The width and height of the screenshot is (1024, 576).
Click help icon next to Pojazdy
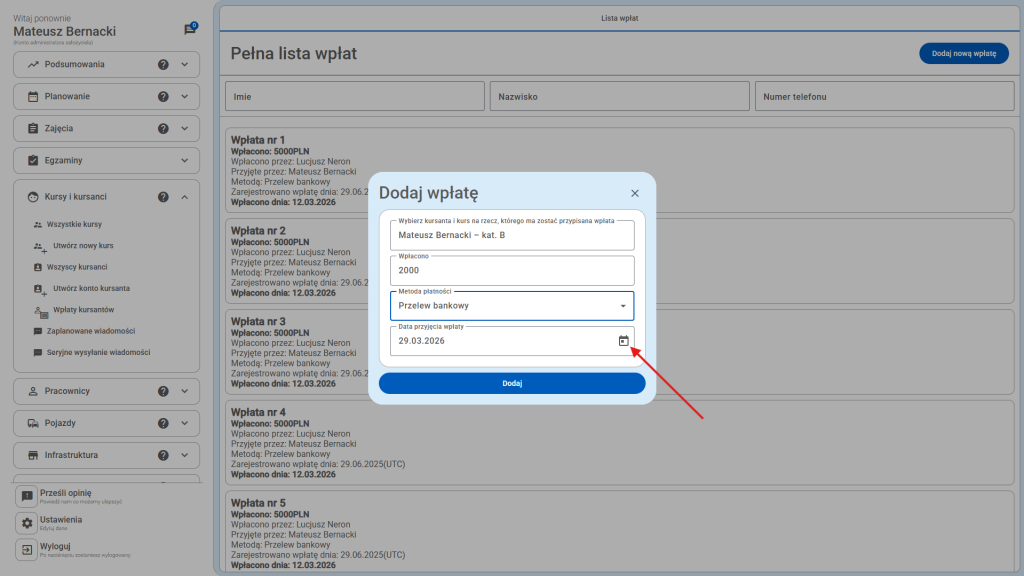[163, 423]
